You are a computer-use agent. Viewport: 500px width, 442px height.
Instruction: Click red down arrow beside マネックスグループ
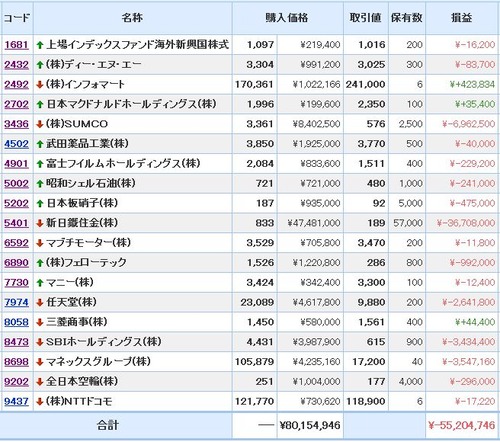(x=40, y=362)
